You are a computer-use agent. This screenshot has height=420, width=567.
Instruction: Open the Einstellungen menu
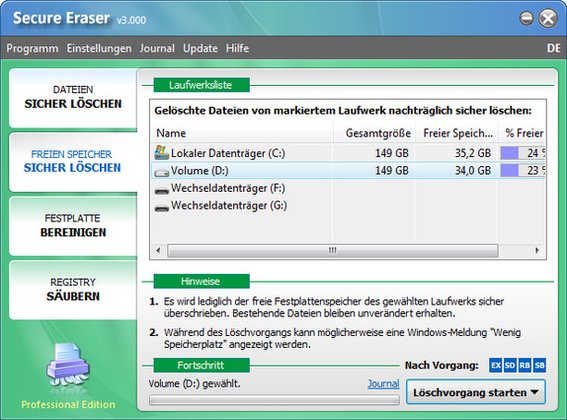99,48
